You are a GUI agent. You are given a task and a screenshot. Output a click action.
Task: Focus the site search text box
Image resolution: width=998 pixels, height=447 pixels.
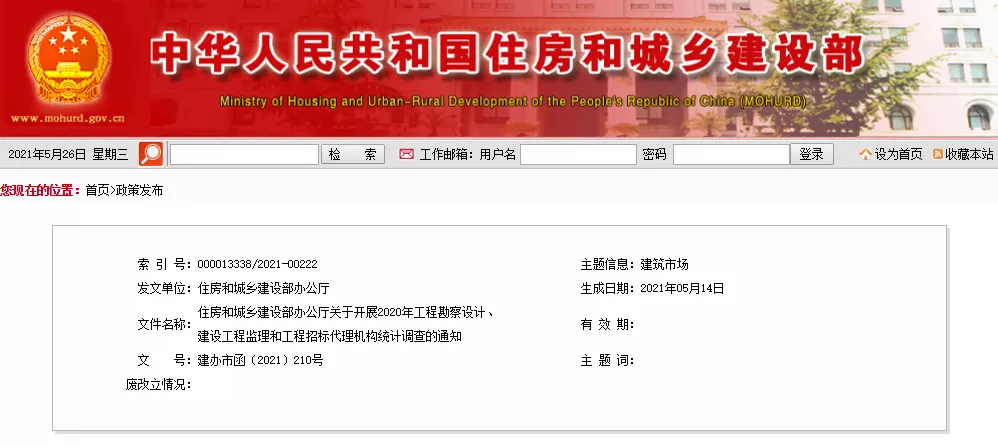tap(244, 155)
